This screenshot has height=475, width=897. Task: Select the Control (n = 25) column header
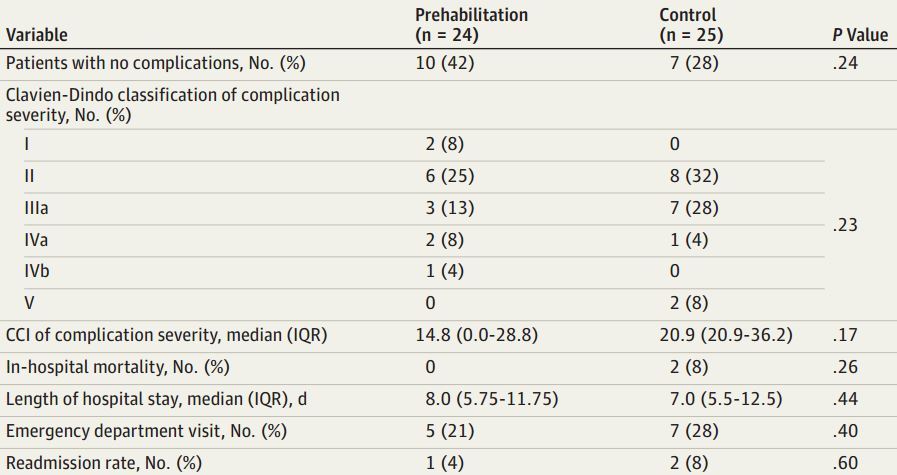pos(691,25)
